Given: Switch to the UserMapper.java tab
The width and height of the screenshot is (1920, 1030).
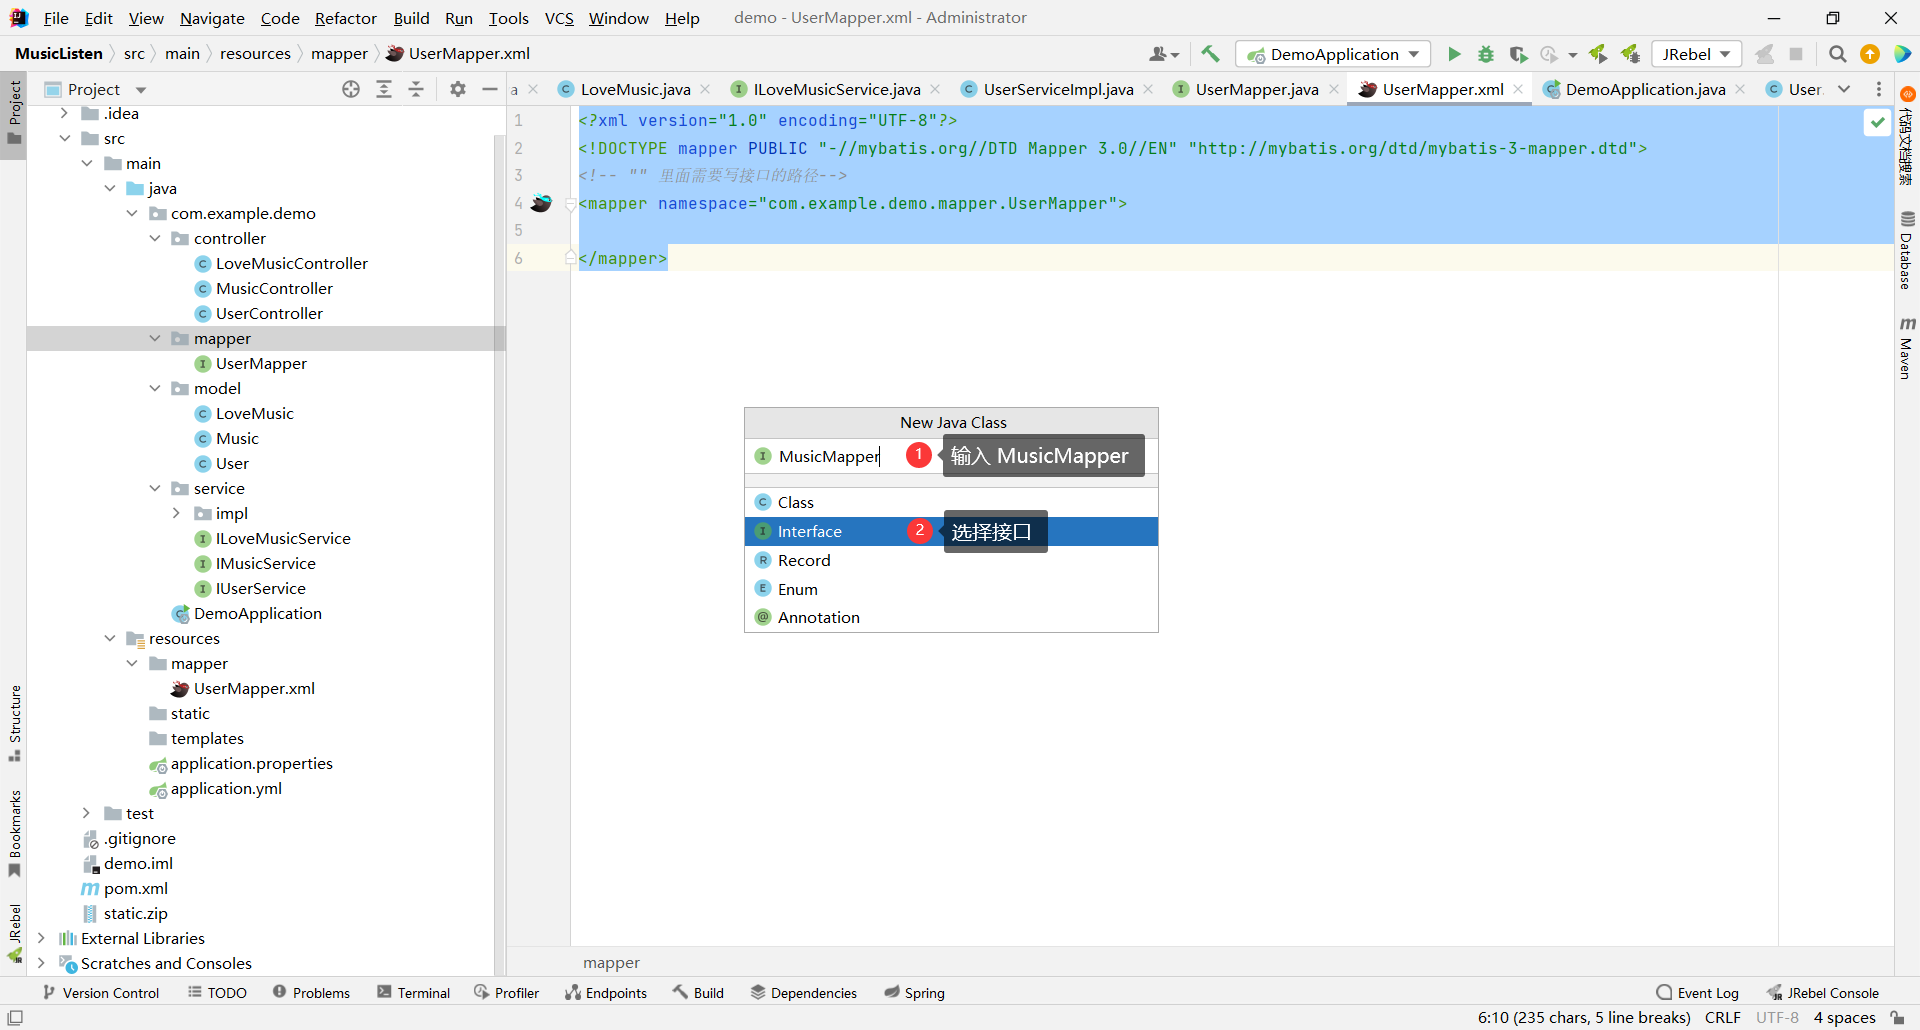Looking at the screenshot, I should tap(1256, 89).
